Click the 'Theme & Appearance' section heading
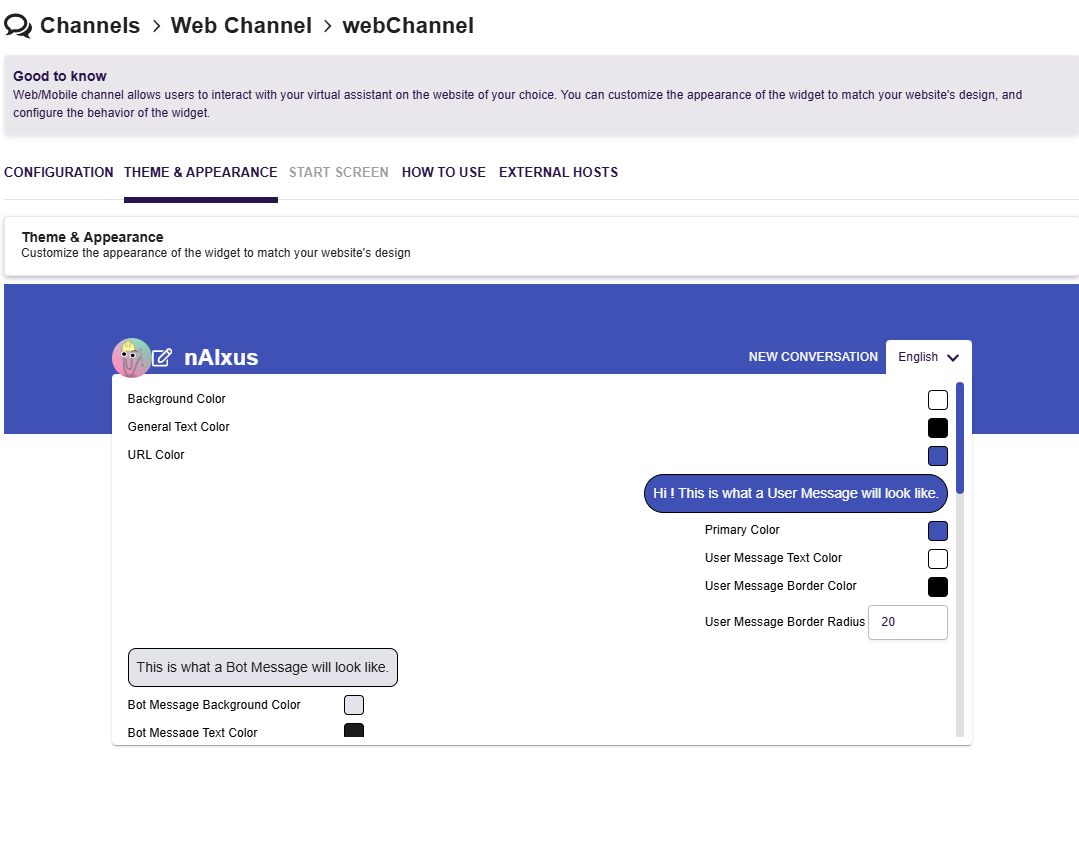Image resolution: width=1079 pixels, height=866 pixels. coord(92,237)
